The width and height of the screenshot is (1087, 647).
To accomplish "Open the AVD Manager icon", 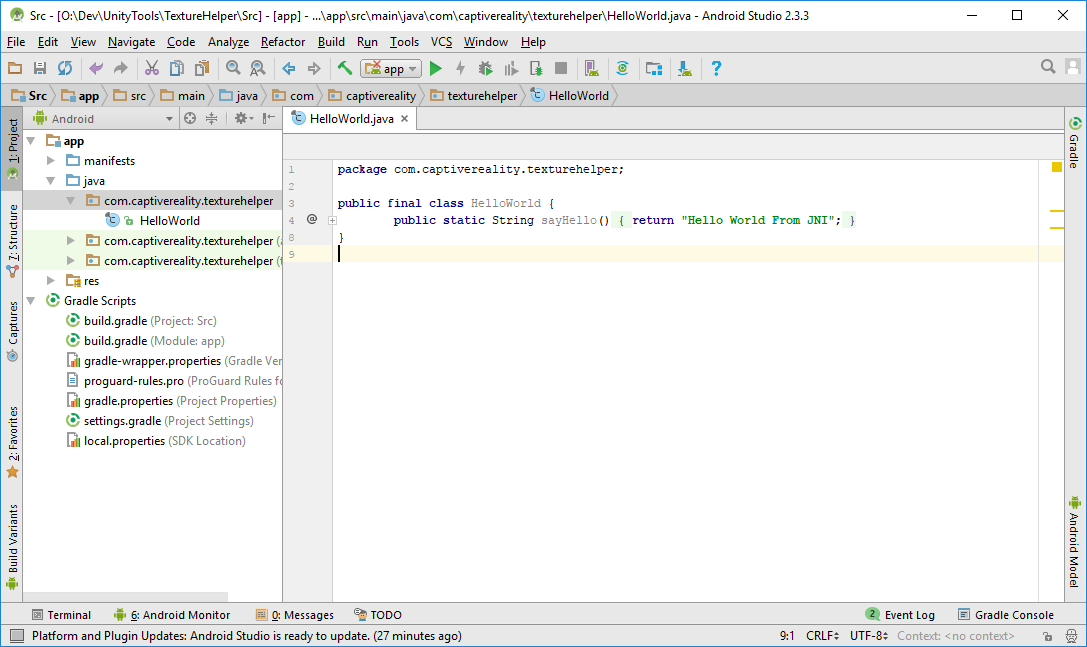I will (x=591, y=68).
